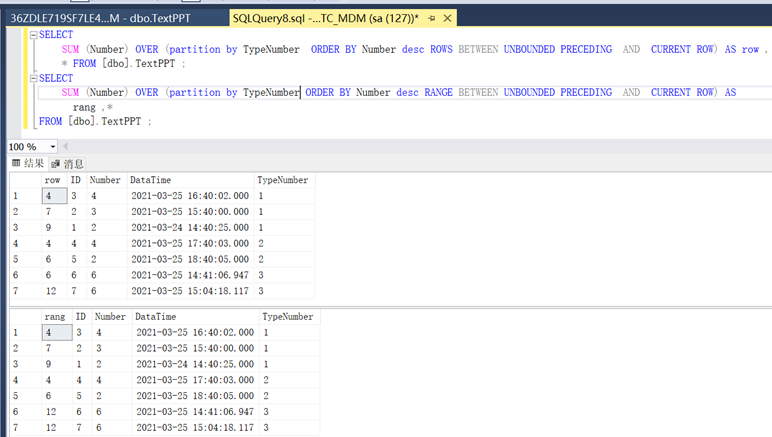Select cell 2021-03-25 14:41:06.947 in second grid
Screen dimensions: 772x437
click(x=195, y=412)
